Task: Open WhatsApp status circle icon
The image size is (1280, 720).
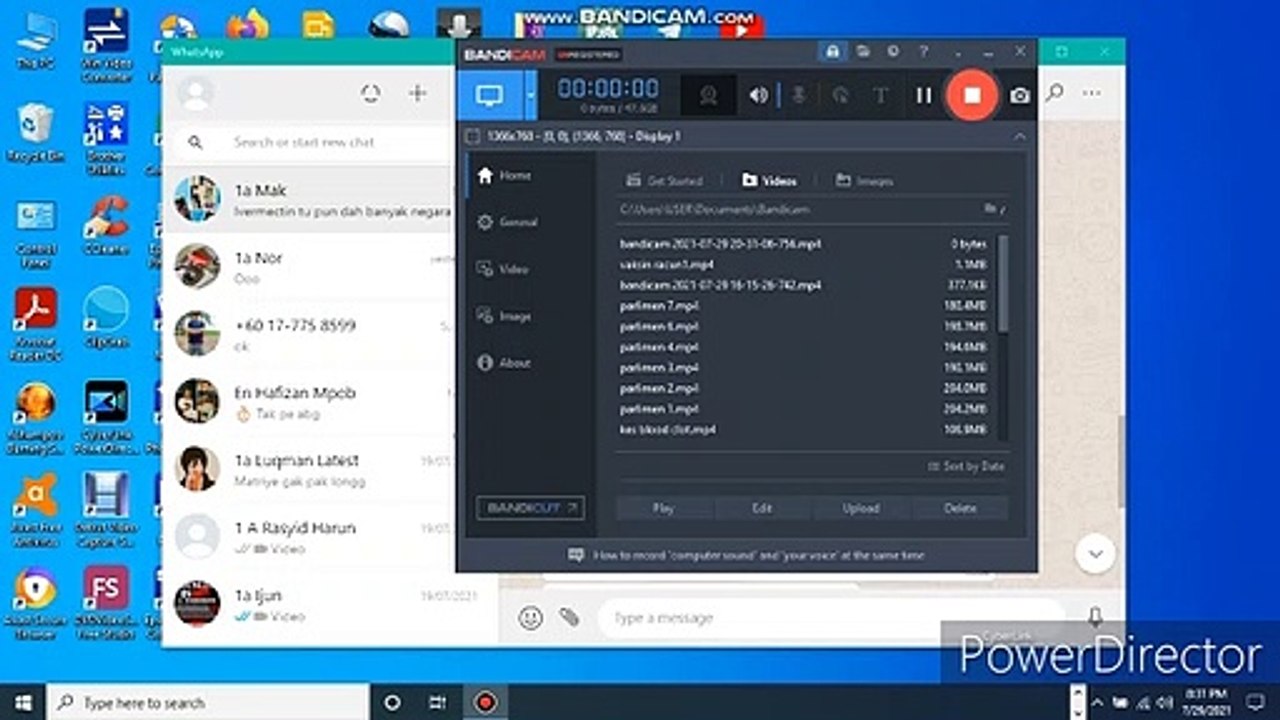Action: [x=371, y=94]
